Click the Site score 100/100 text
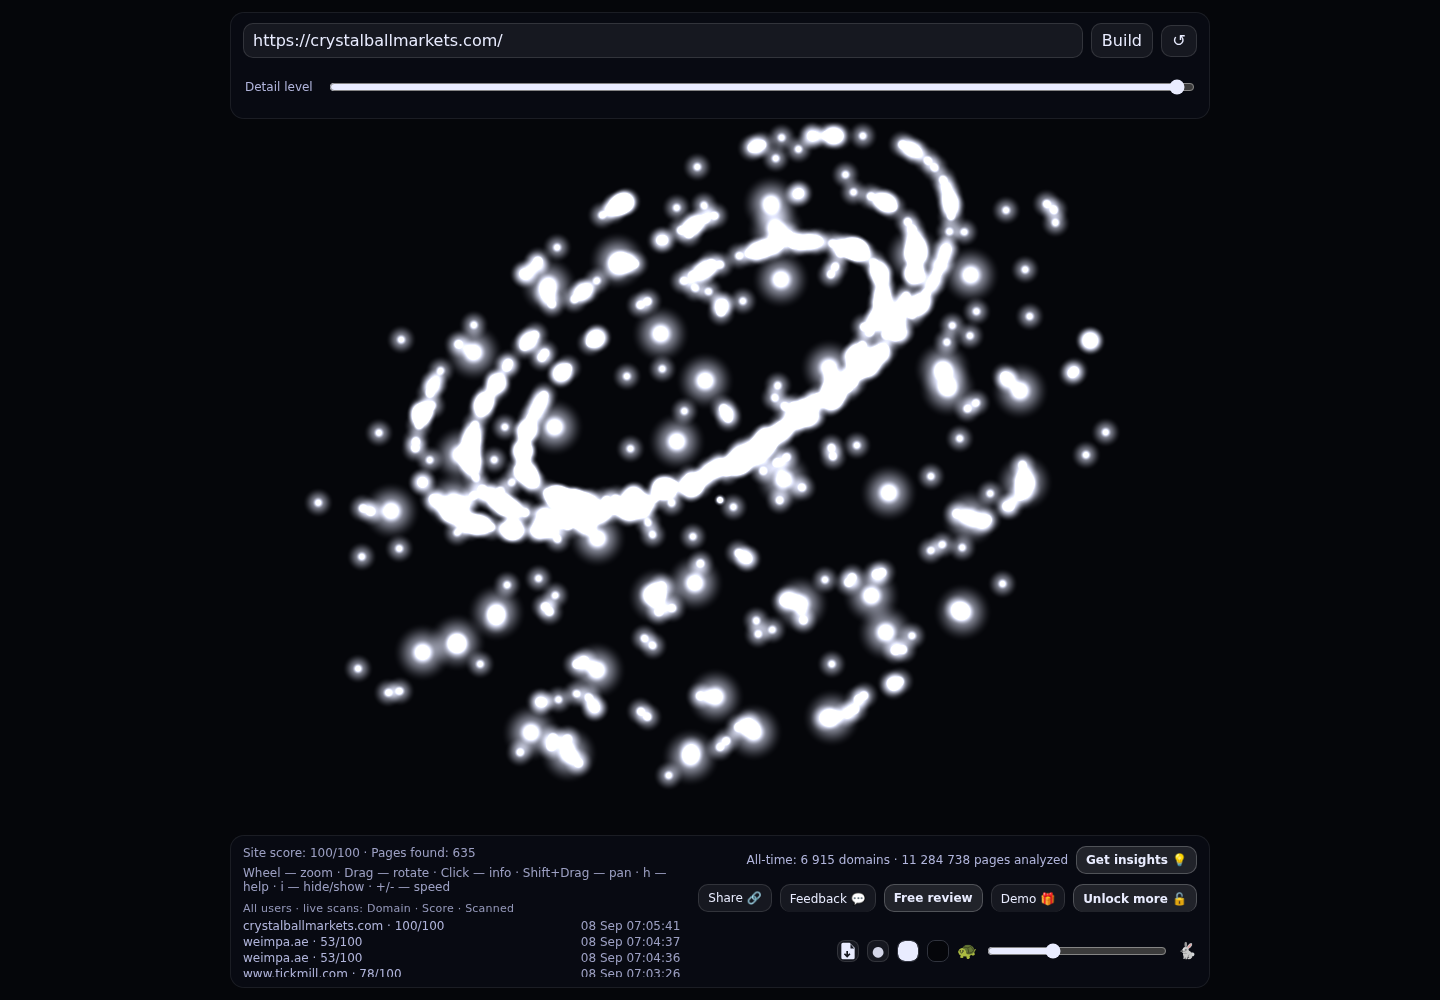 click(301, 853)
